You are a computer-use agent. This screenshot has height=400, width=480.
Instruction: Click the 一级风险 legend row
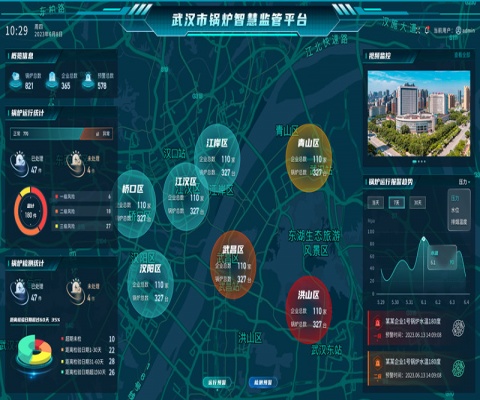pos(82,197)
